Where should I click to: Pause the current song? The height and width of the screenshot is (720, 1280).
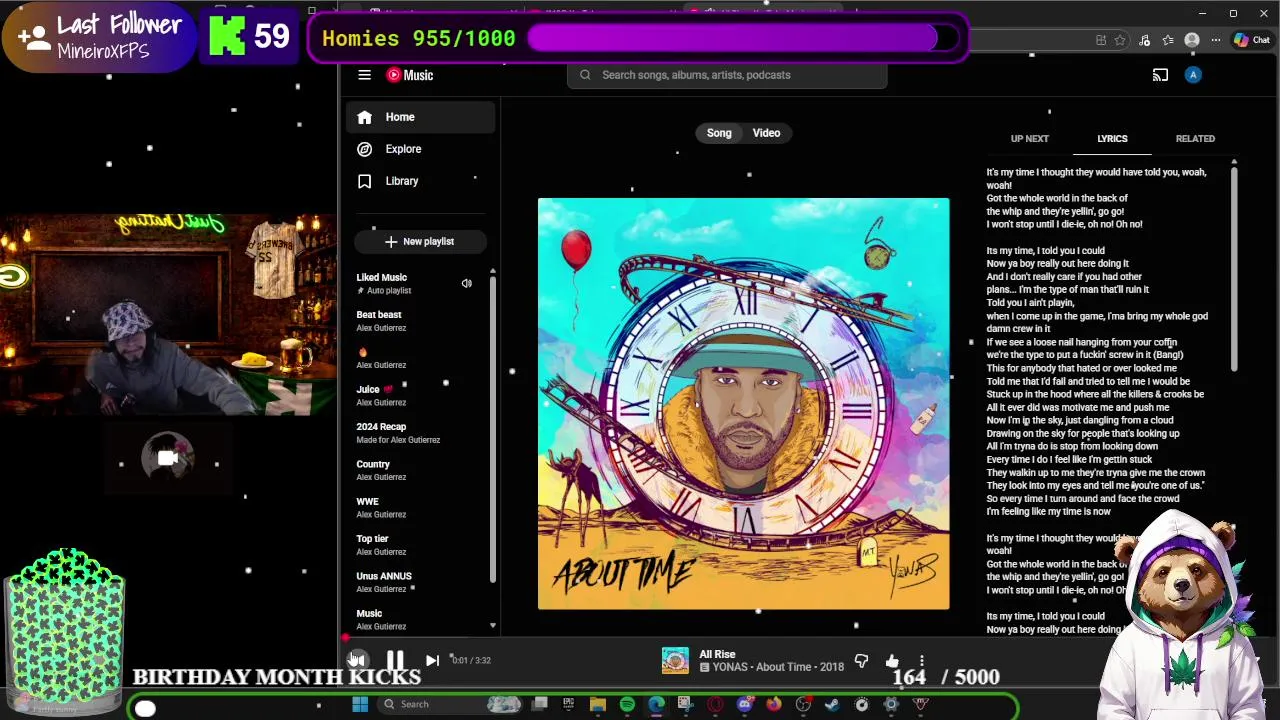395,660
